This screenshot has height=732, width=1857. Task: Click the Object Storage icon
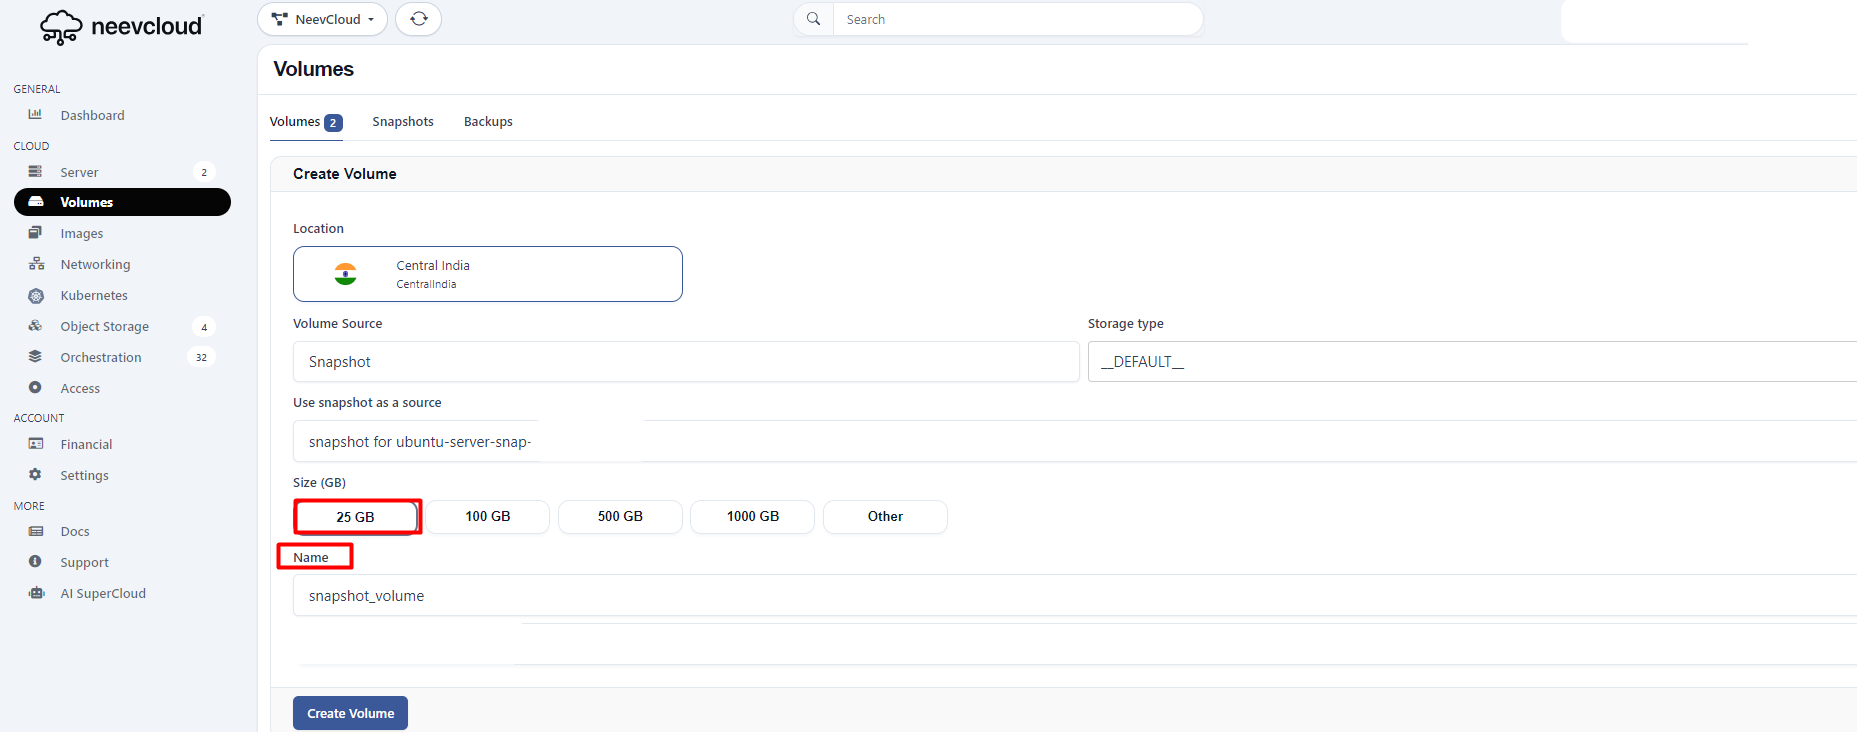(35, 326)
